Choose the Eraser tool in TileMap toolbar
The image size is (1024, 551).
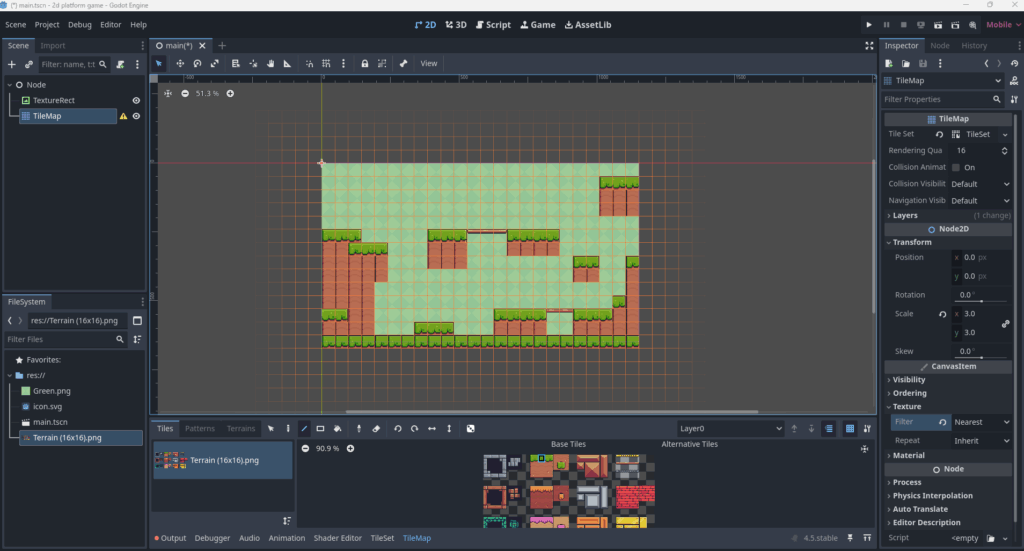click(376, 429)
